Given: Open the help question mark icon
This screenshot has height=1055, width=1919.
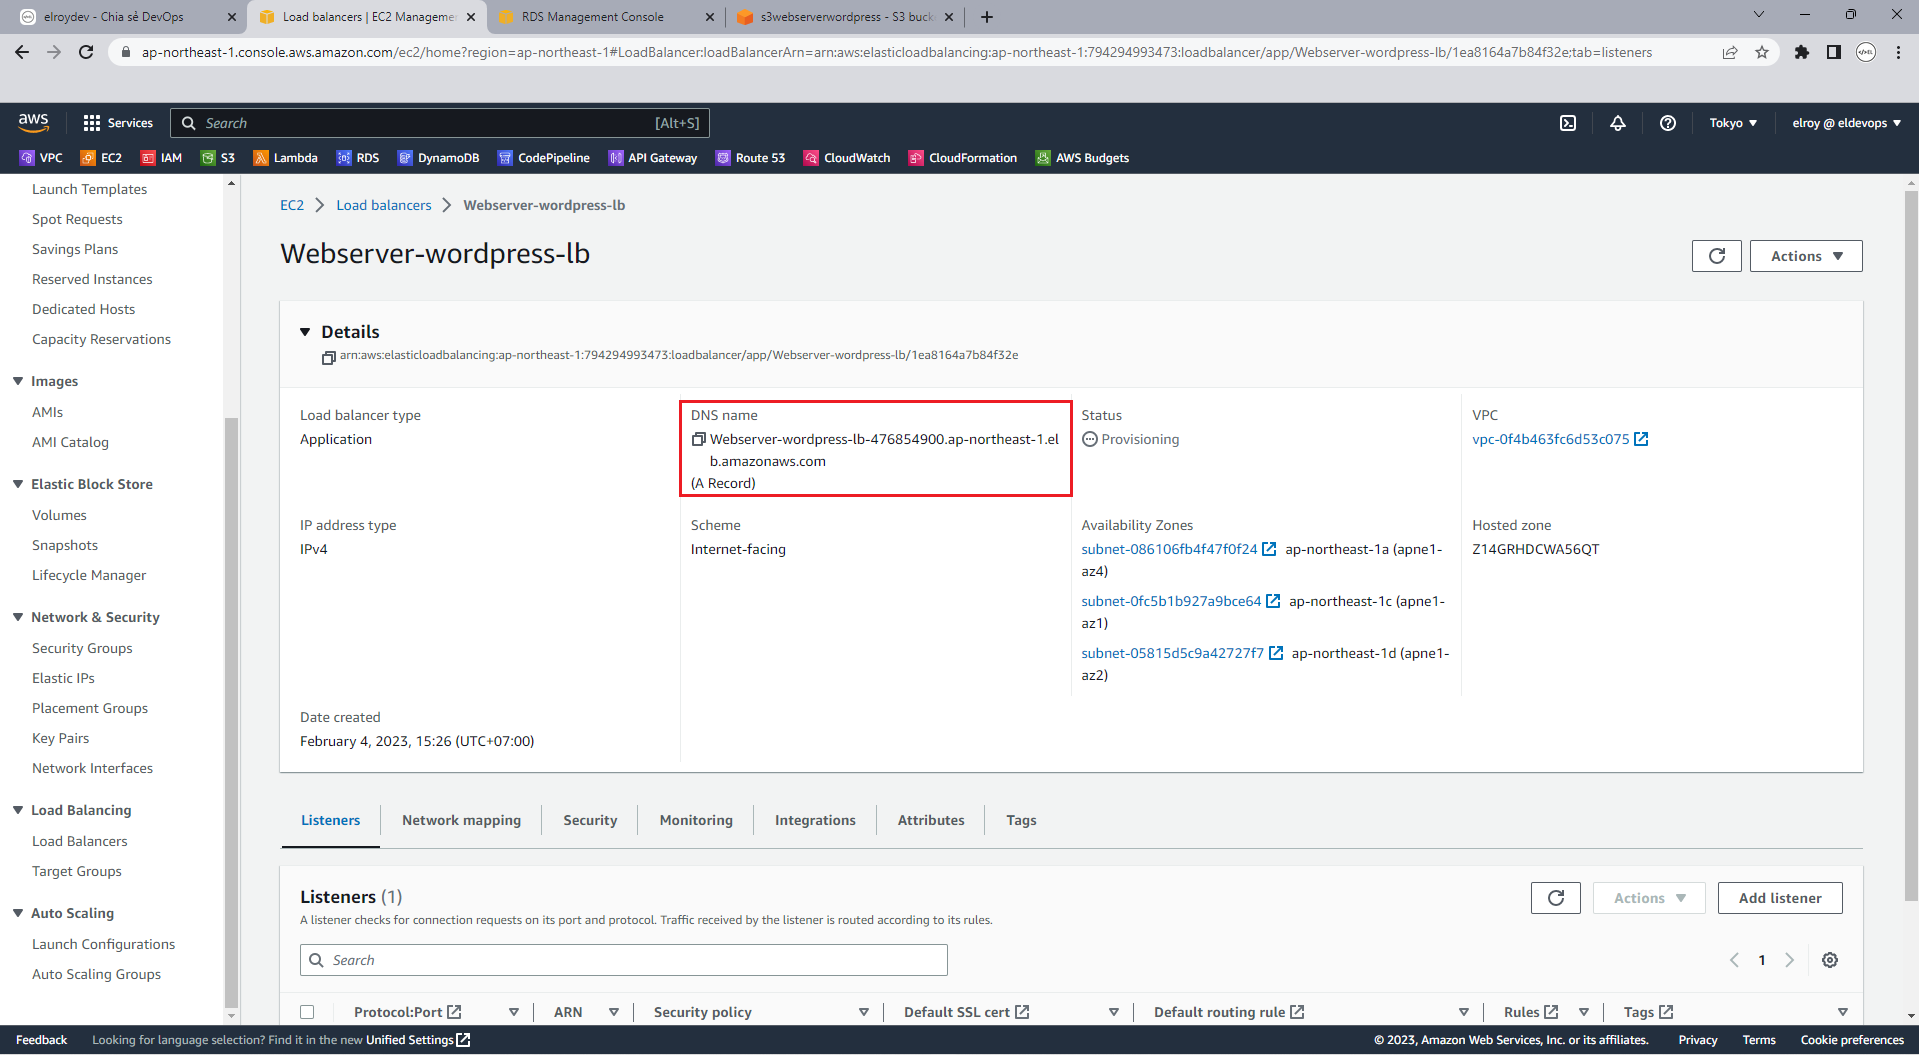Looking at the screenshot, I should [1668, 123].
